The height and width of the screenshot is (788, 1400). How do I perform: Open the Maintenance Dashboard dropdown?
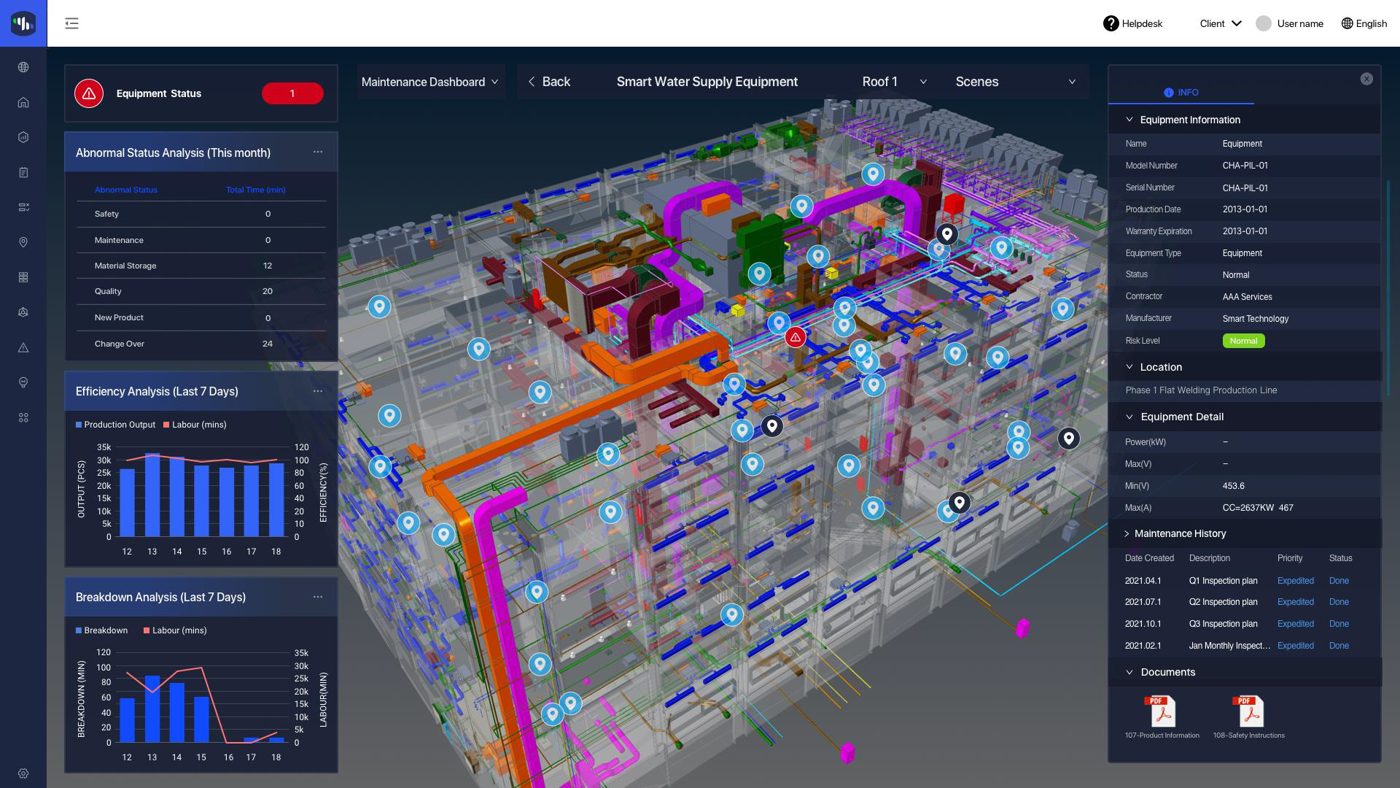[430, 82]
